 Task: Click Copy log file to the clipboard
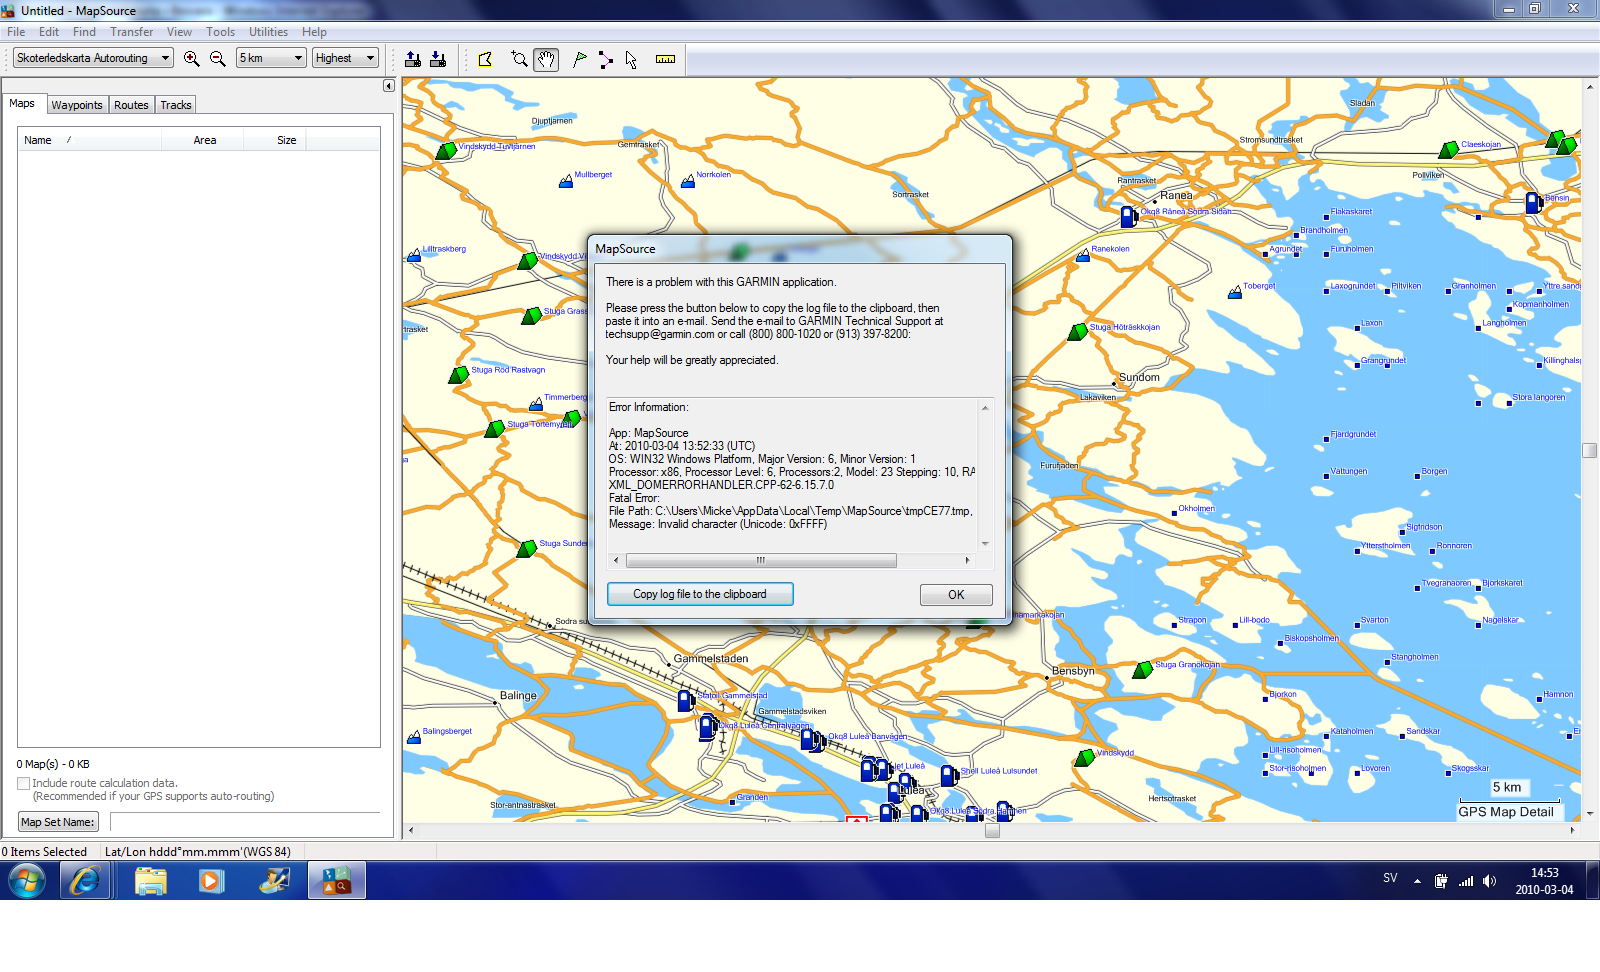[700, 594]
